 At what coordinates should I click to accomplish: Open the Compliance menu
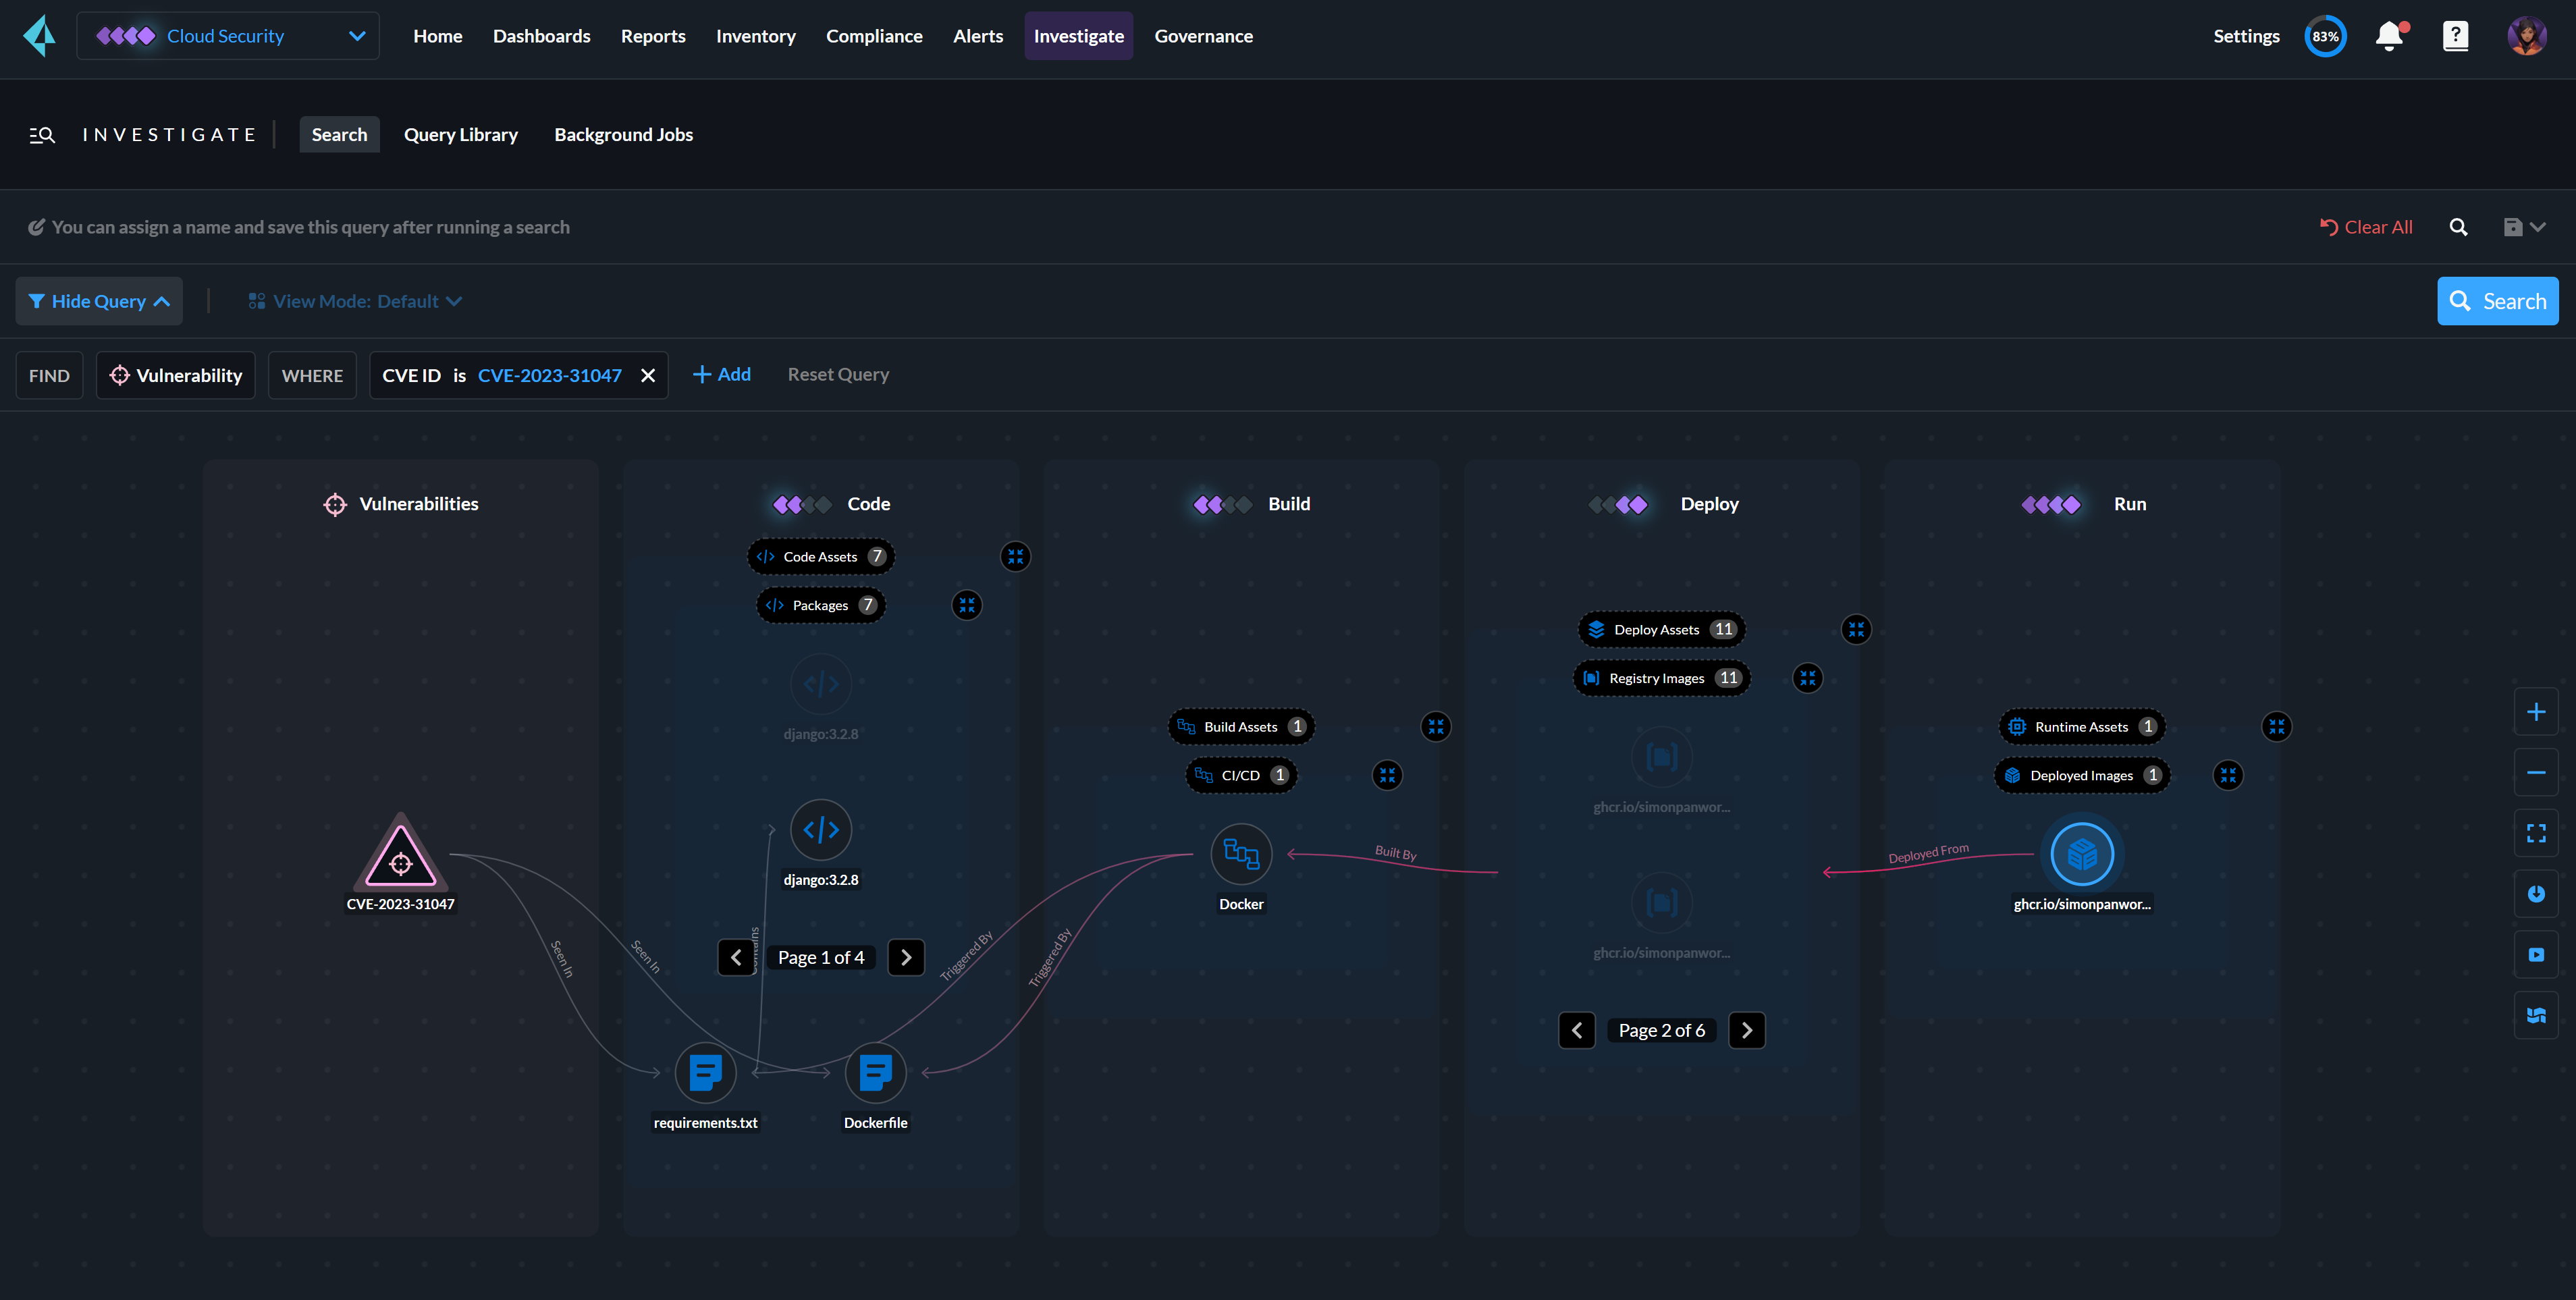click(874, 36)
